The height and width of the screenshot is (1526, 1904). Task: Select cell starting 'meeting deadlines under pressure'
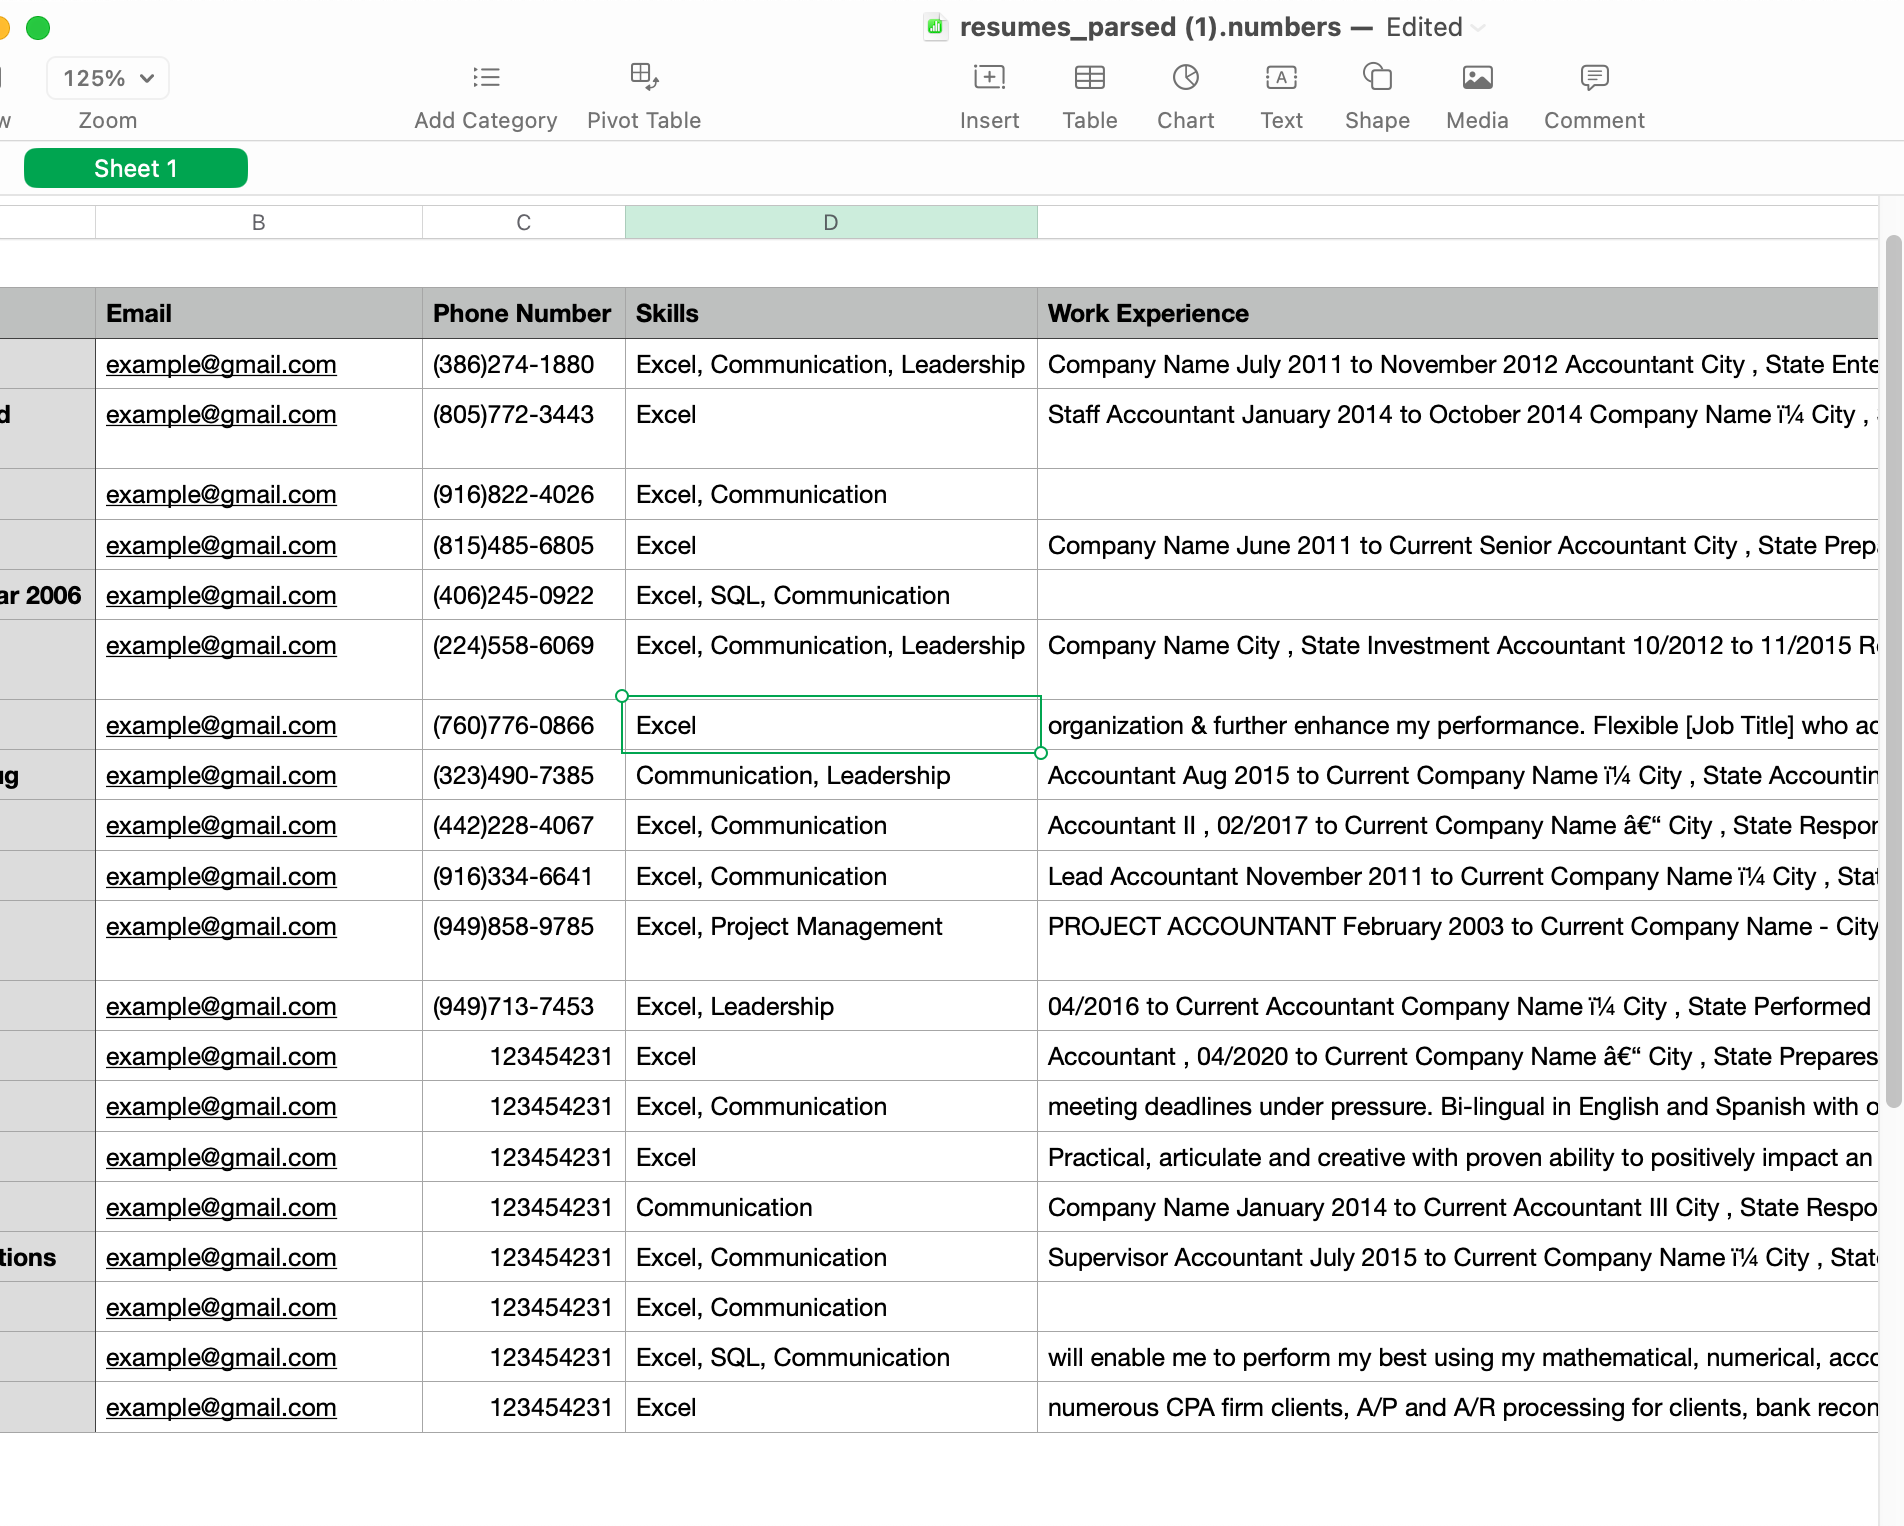pyautogui.click(x=1457, y=1106)
